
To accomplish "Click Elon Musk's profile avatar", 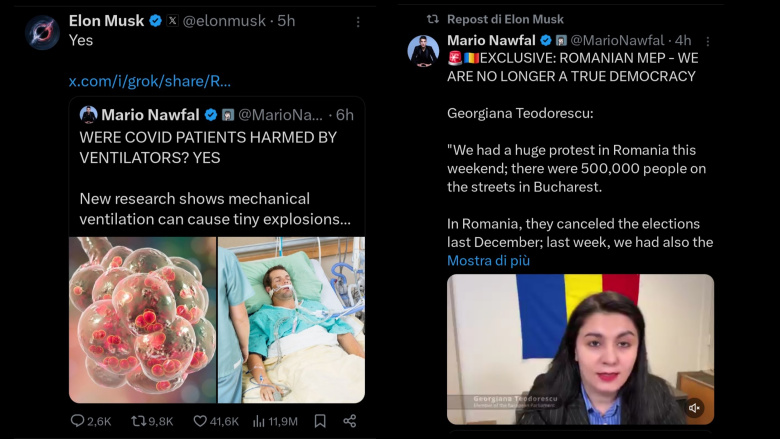I will point(42,32).
